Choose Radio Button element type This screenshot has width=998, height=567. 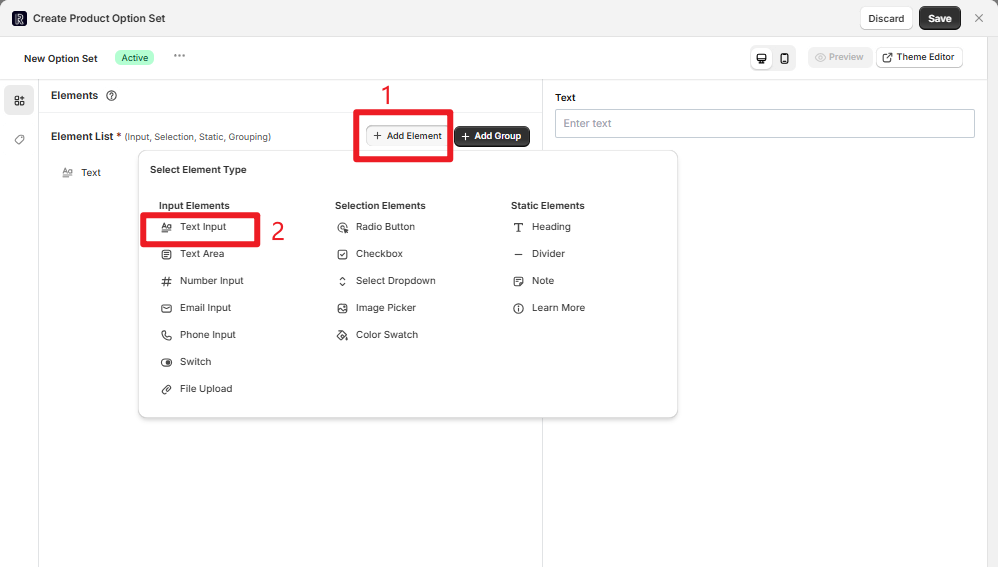coord(385,227)
